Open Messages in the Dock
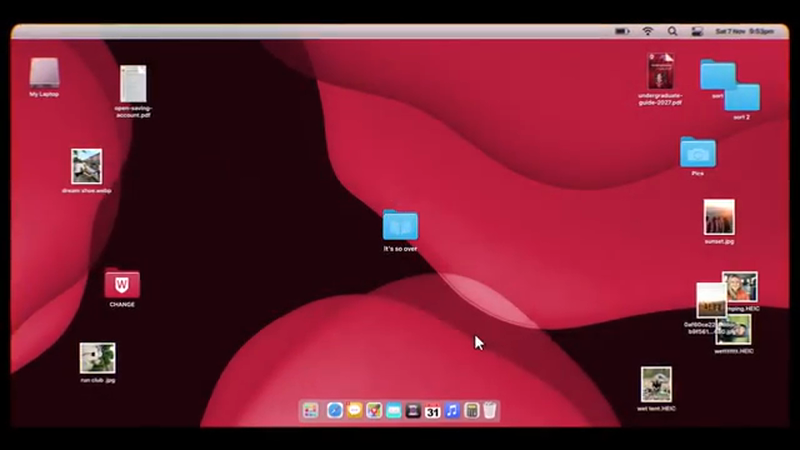Viewport: 800px width, 450px height. tap(354, 411)
